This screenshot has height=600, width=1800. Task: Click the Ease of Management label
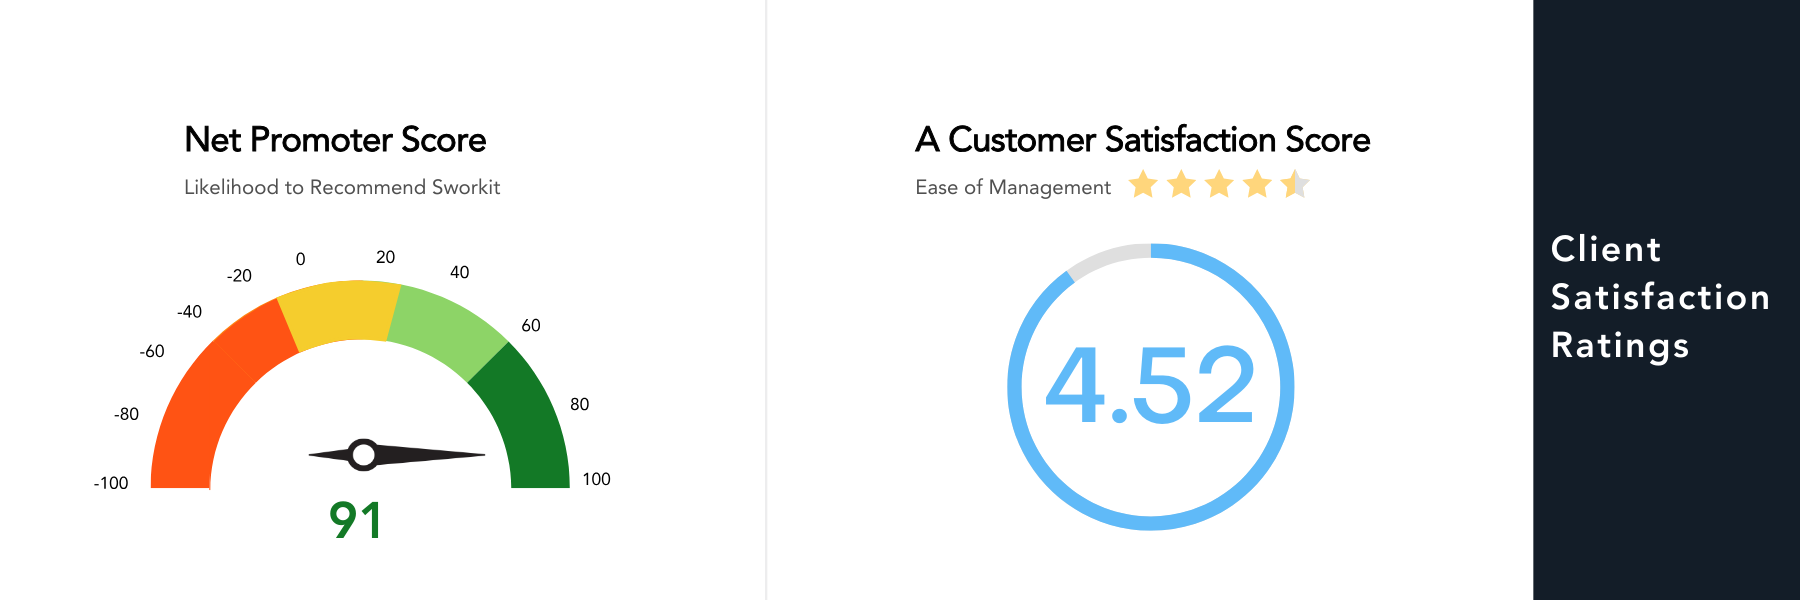click(x=1013, y=188)
